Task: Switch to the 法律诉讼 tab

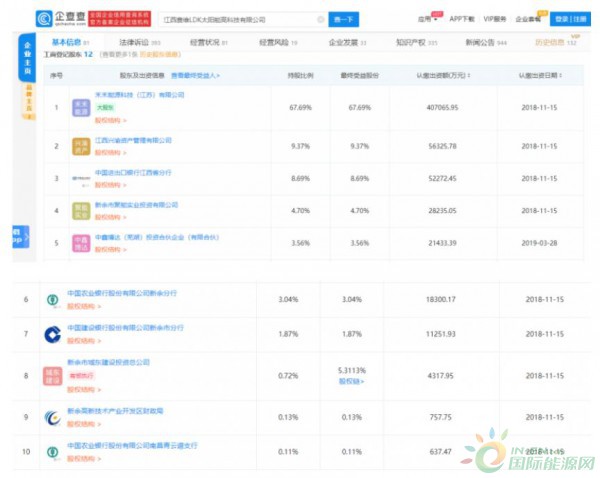Action: point(139,42)
